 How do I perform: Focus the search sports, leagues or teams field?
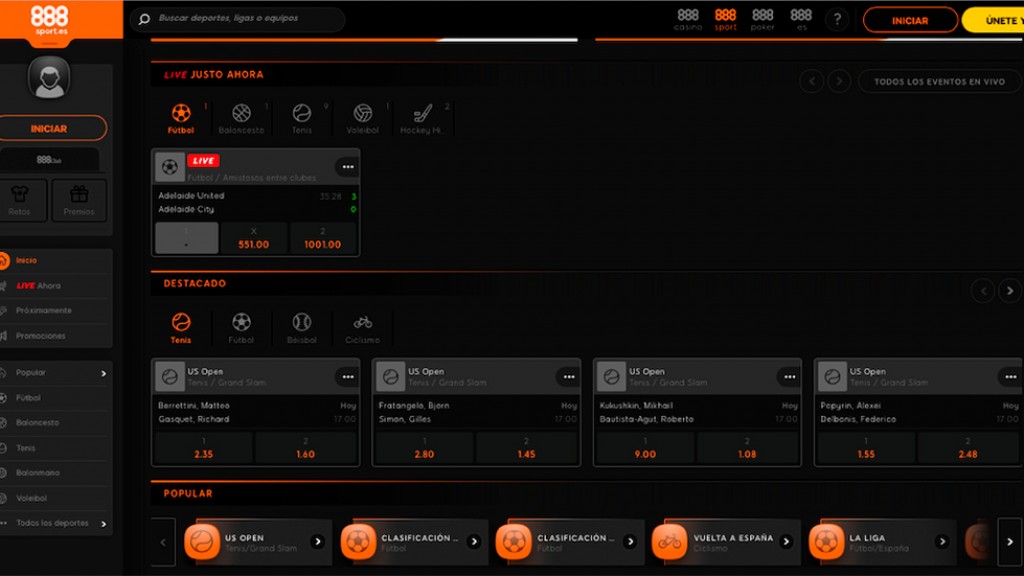pyautogui.click(x=238, y=19)
